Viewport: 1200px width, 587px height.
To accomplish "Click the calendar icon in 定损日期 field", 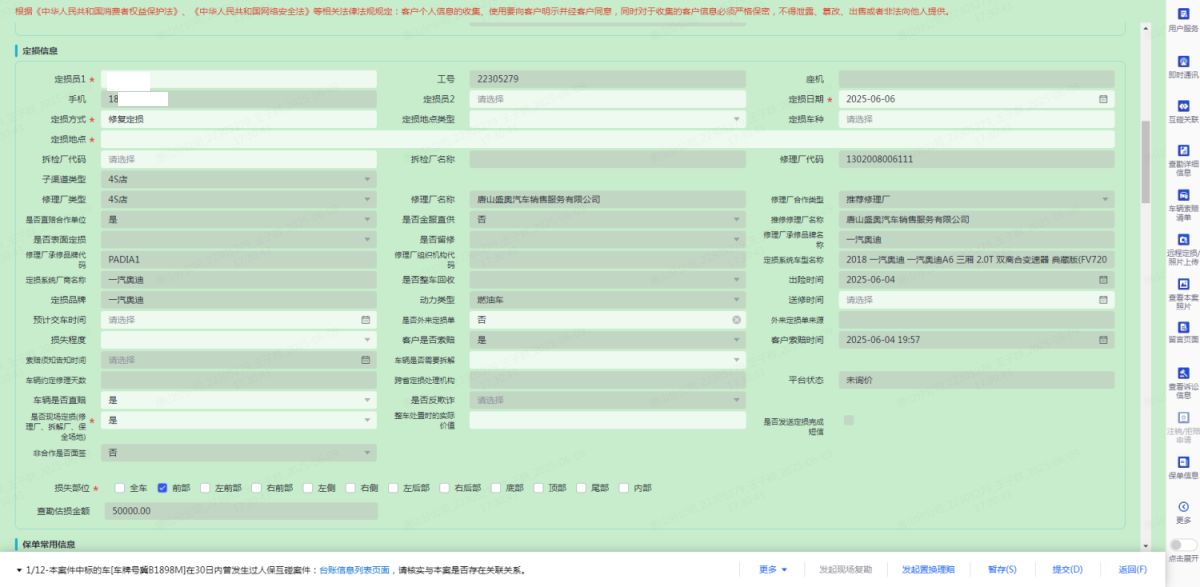I will click(x=1103, y=99).
